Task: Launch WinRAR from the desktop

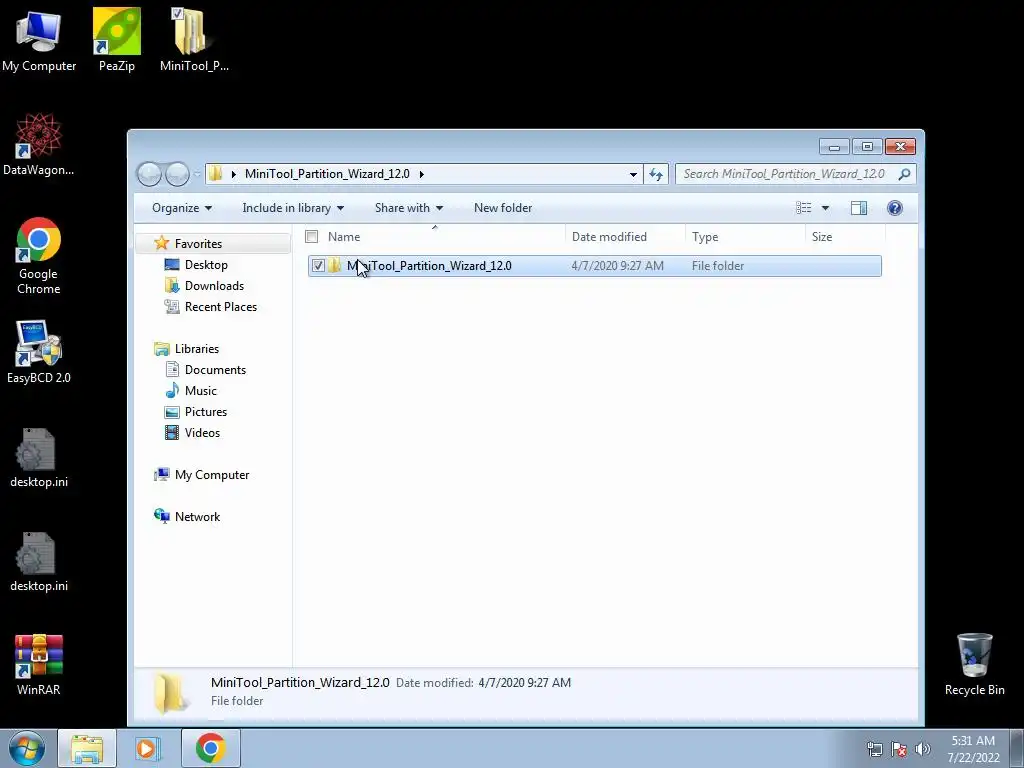Action: pos(39,664)
